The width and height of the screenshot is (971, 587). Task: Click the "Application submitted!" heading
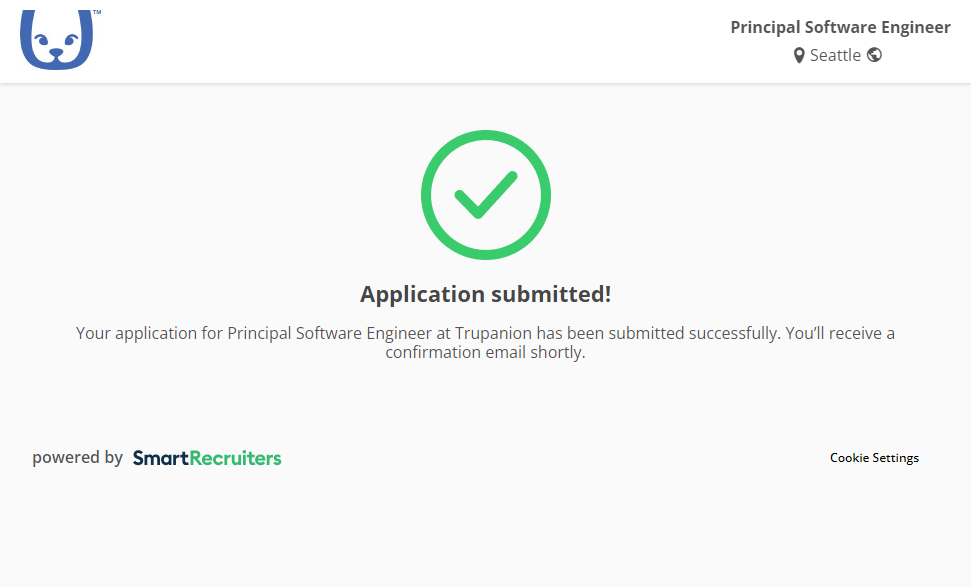point(485,294)
